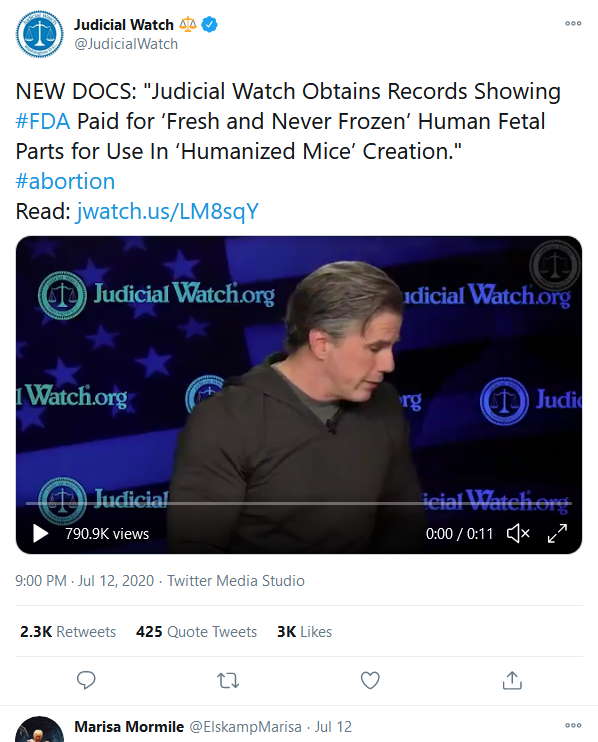The height and width of the screenshot is (742, 598).
Task: Click the video progress bar
Action: (x=299, y=504)
